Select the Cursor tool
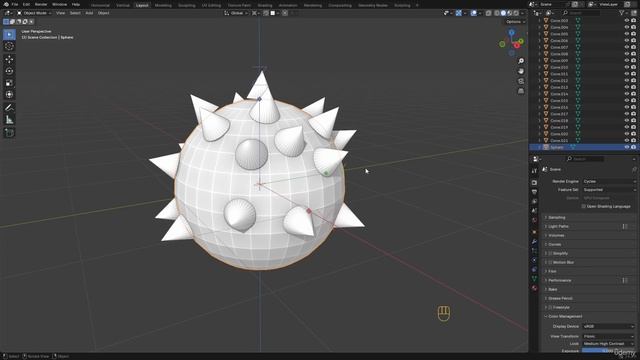The height and width of the screenshot is (360, 640). point(9,47)
